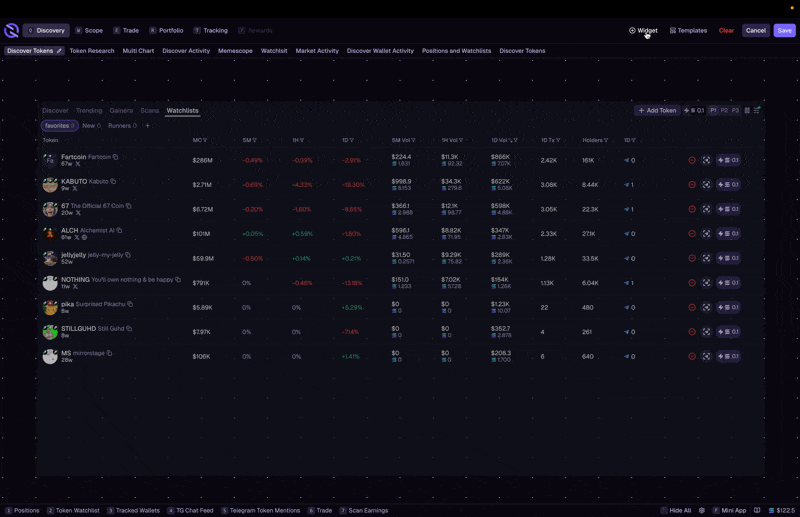
Task: Copy the ALCH Alchemist AI address
Action: (119, 230)
